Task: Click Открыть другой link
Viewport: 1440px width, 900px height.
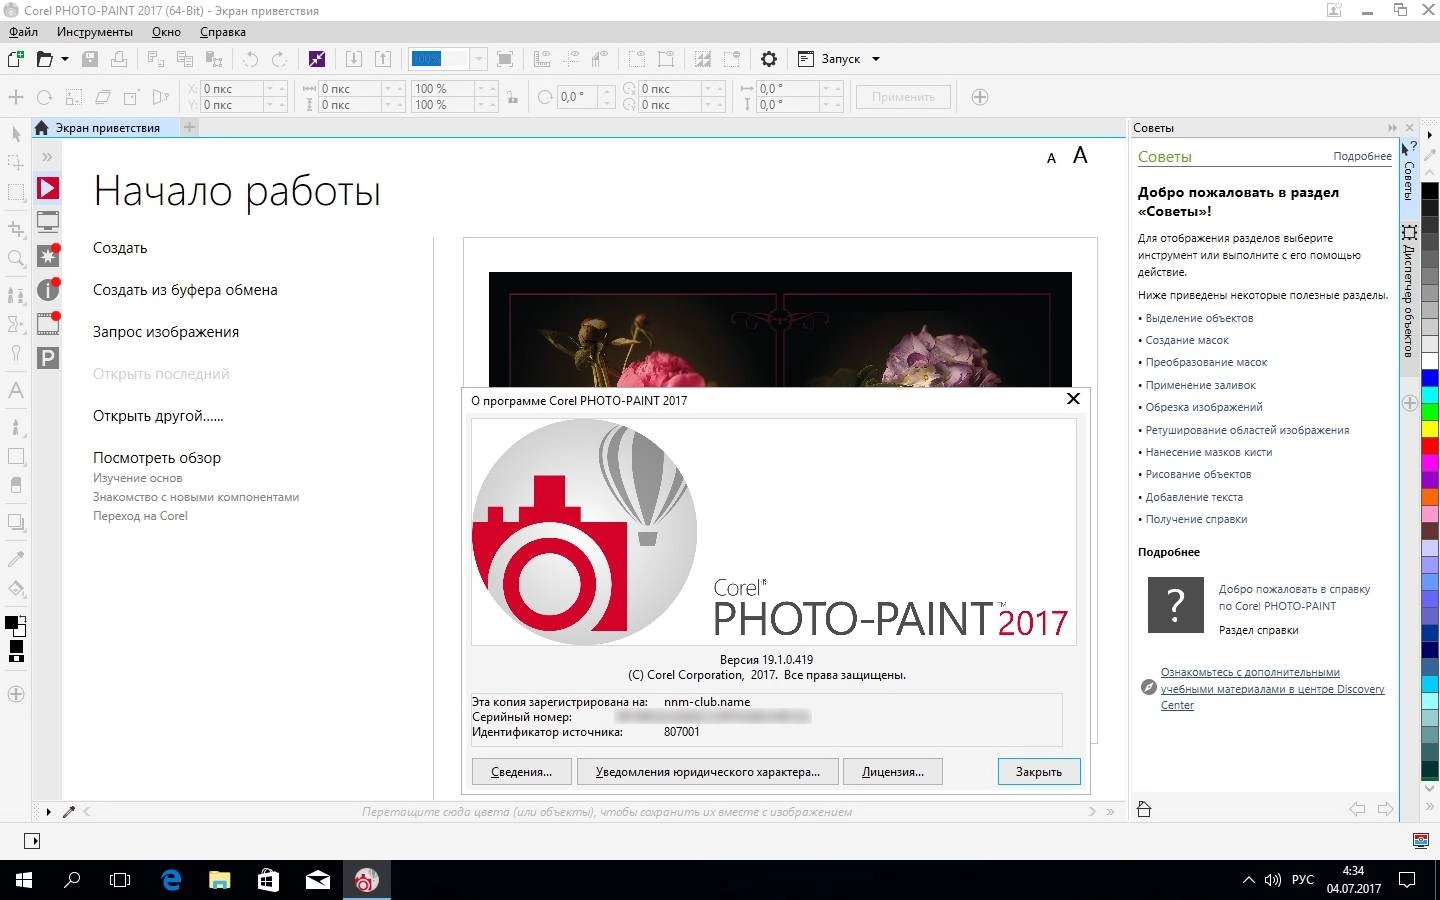Action: (158, 416)
